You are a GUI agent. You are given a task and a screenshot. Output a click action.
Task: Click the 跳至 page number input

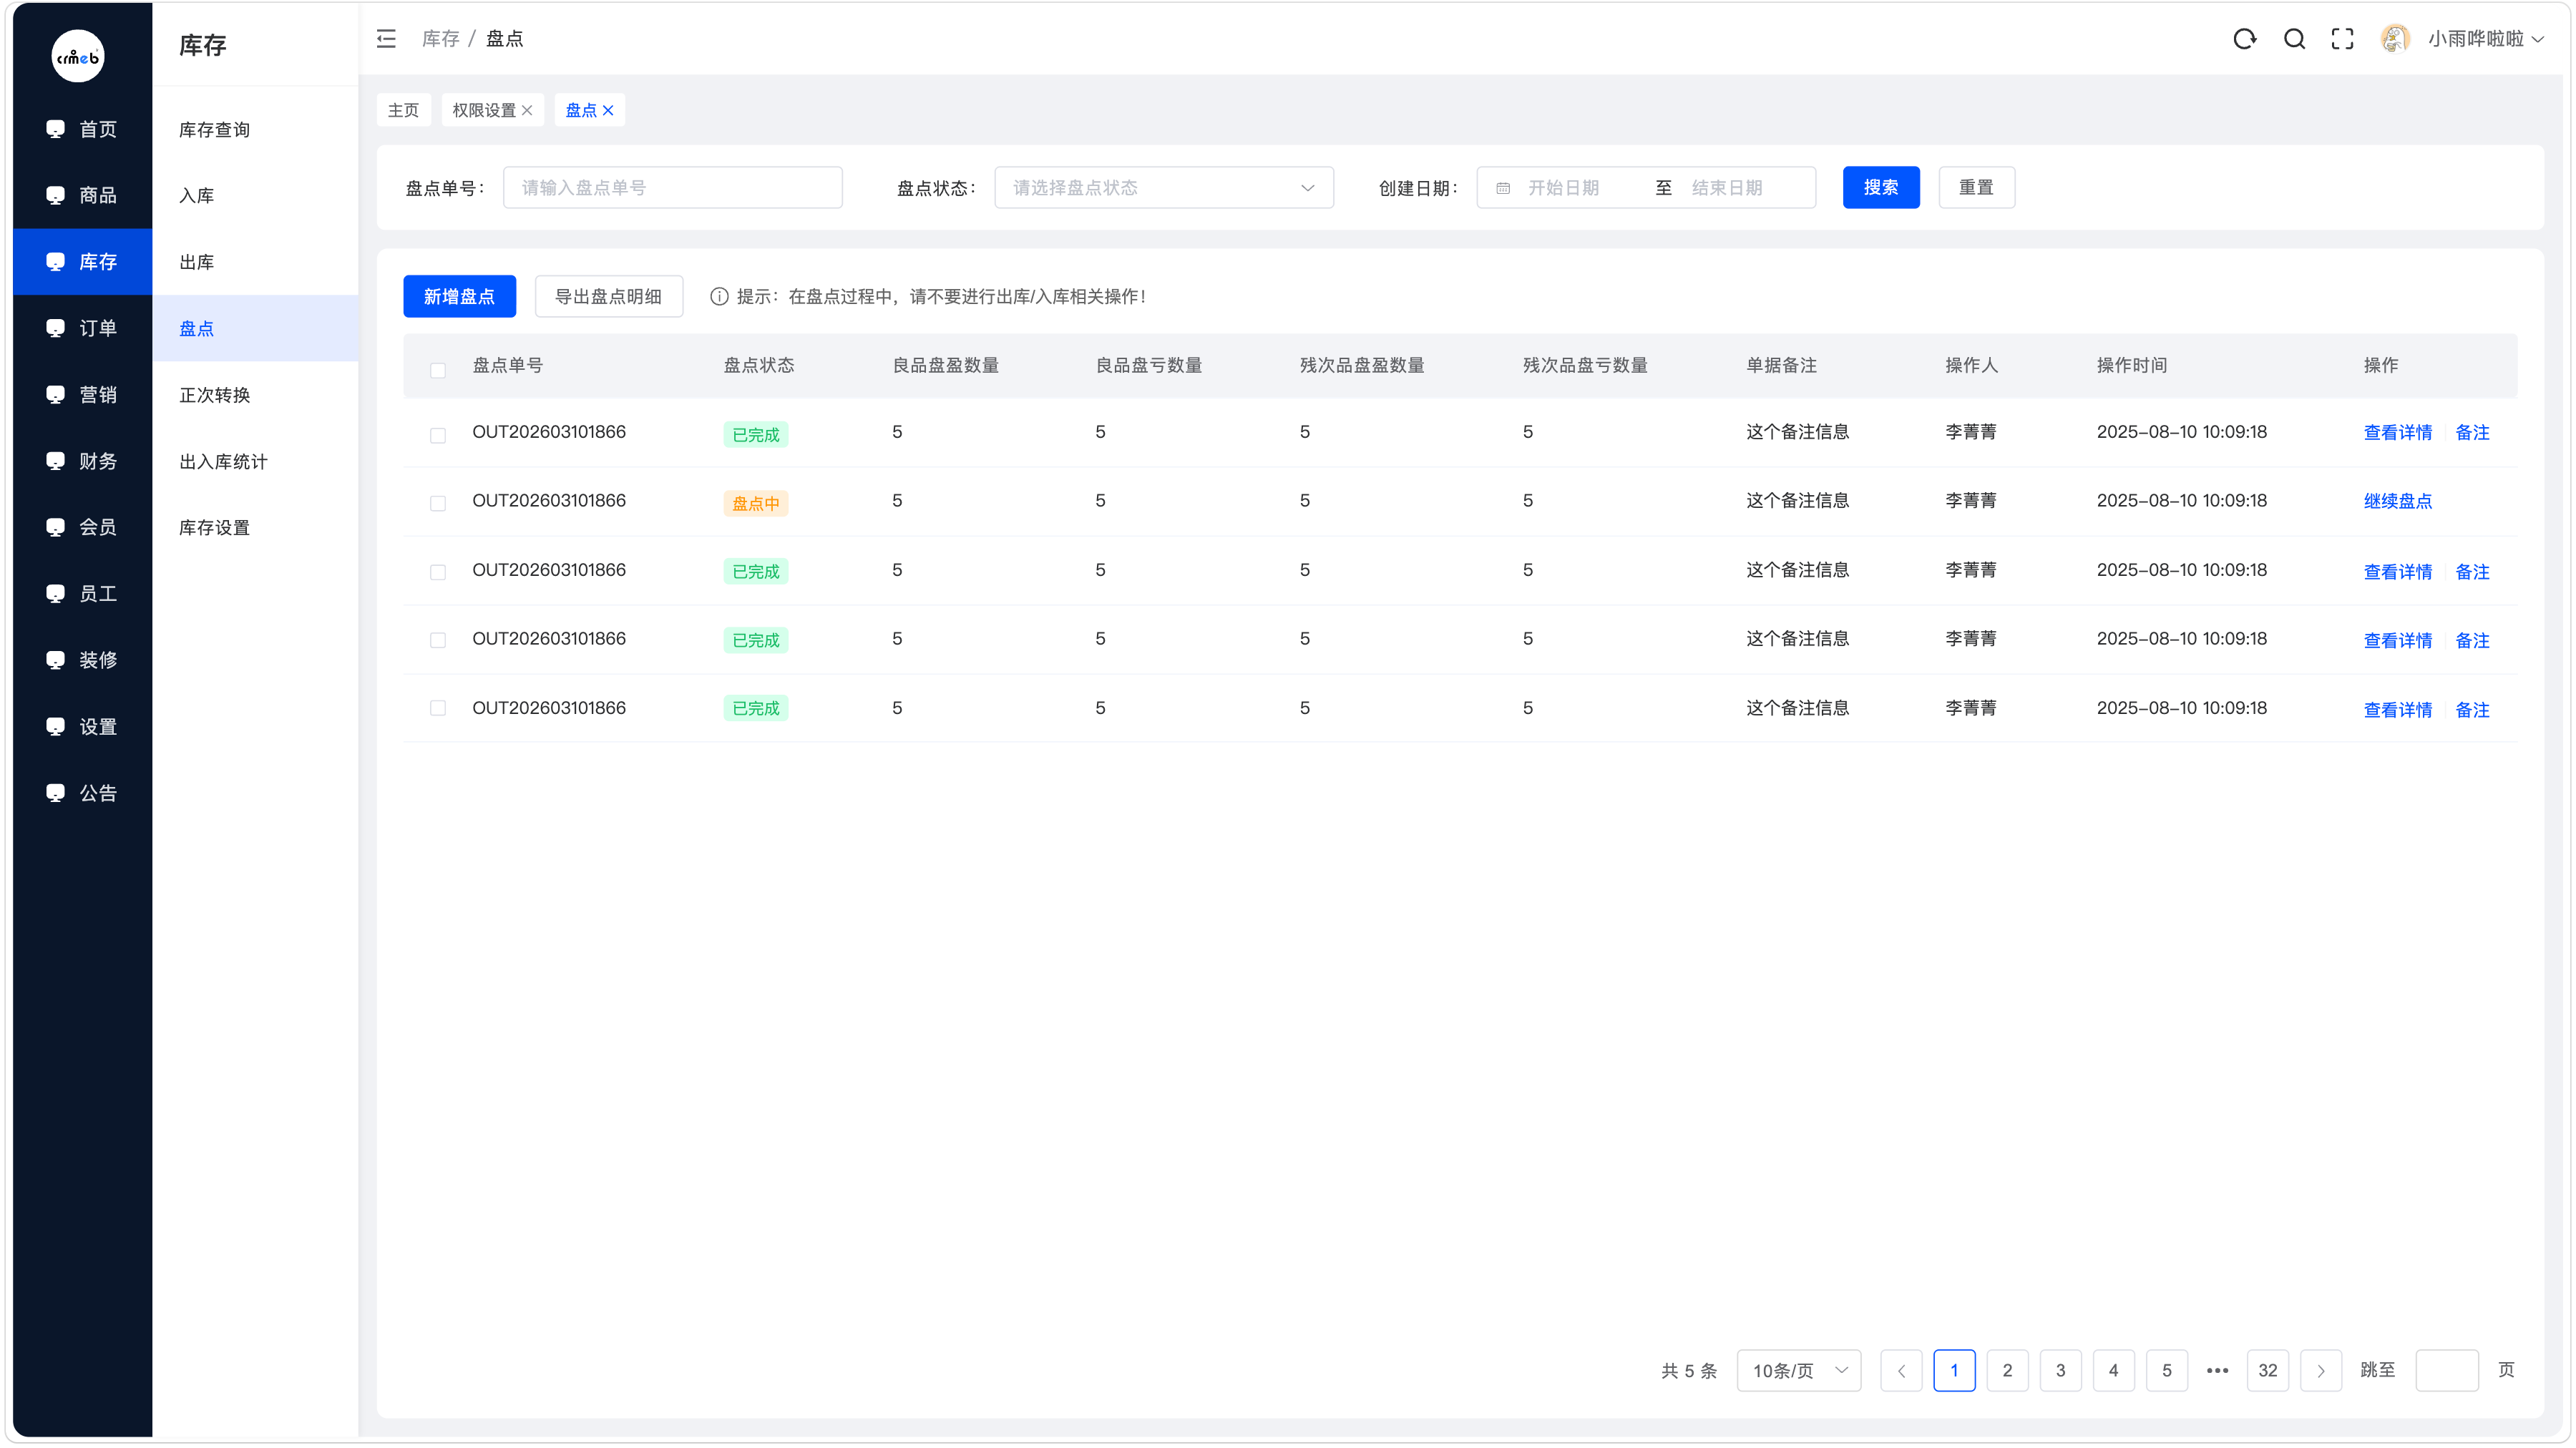[2447, 1371]
